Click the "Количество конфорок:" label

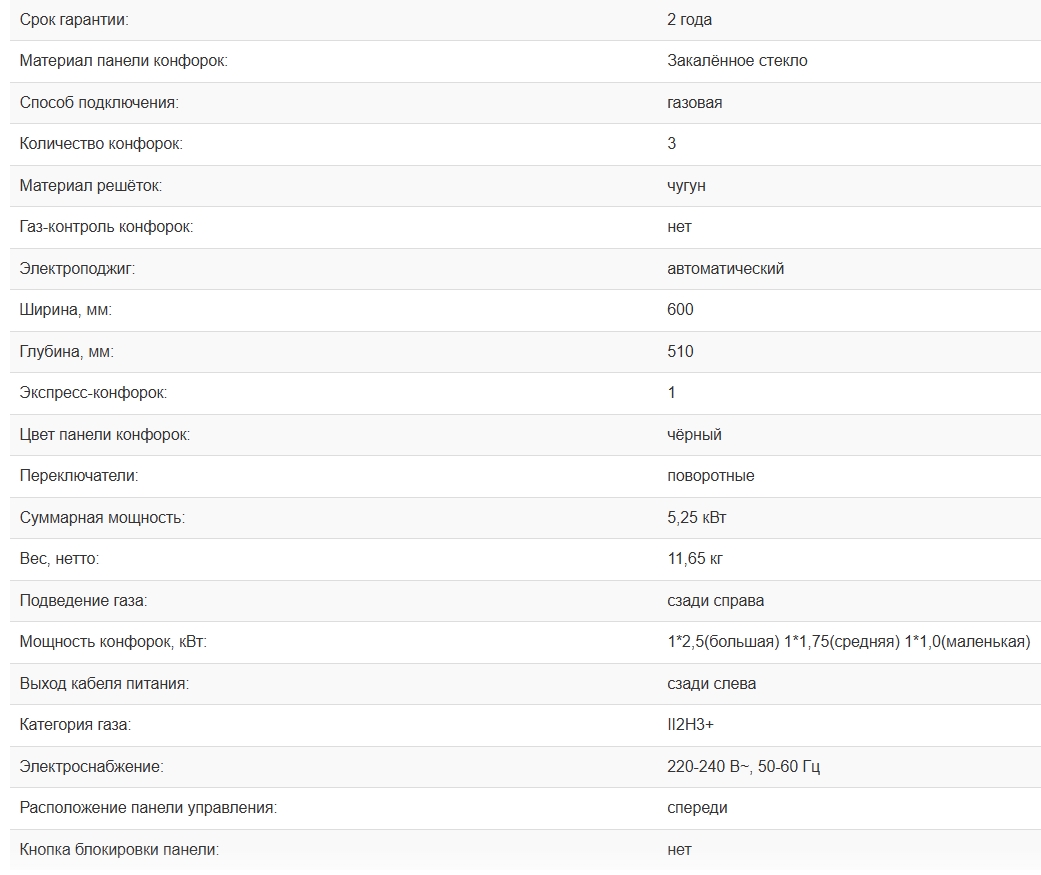click(101, 144)
